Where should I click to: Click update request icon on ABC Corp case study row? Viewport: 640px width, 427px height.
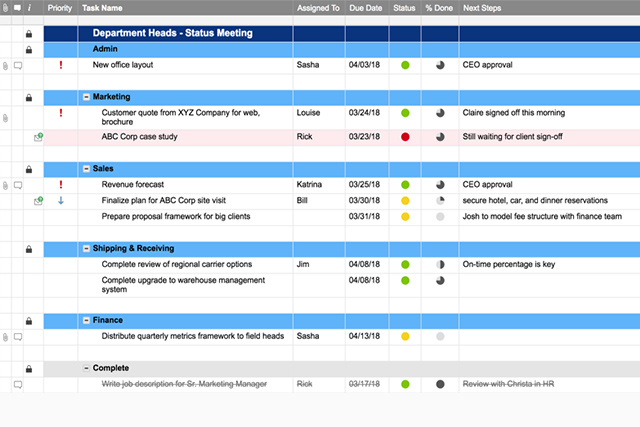tap(38, 137)
